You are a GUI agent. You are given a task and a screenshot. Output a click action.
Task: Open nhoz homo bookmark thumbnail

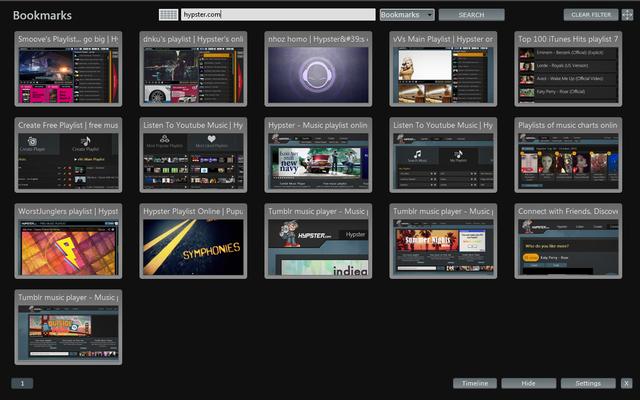(318, 69)
